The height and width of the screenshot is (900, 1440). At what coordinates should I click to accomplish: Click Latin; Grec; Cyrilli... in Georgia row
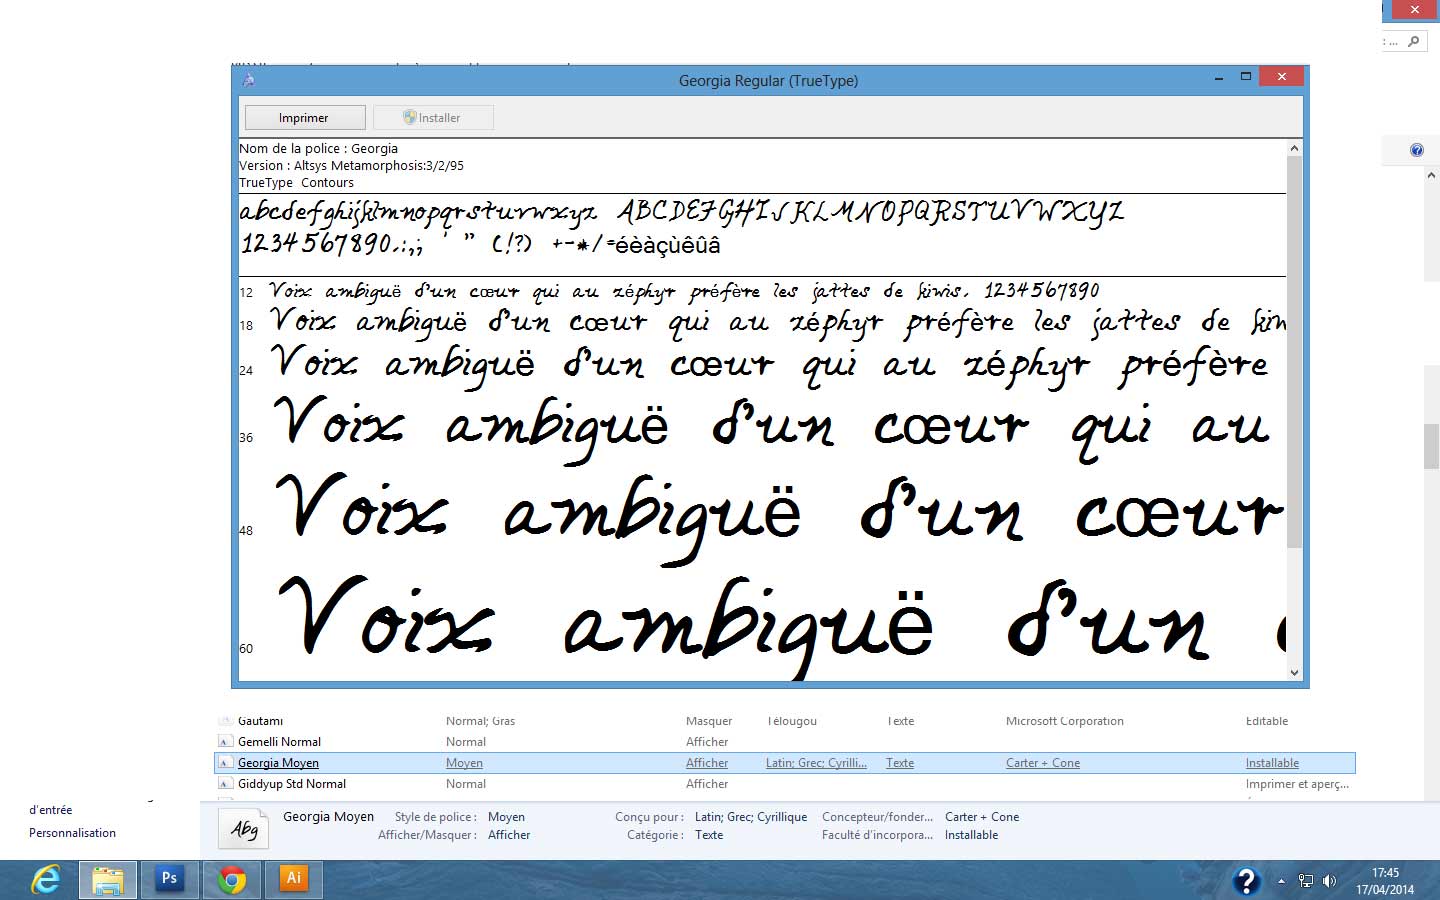coord(816,763)
